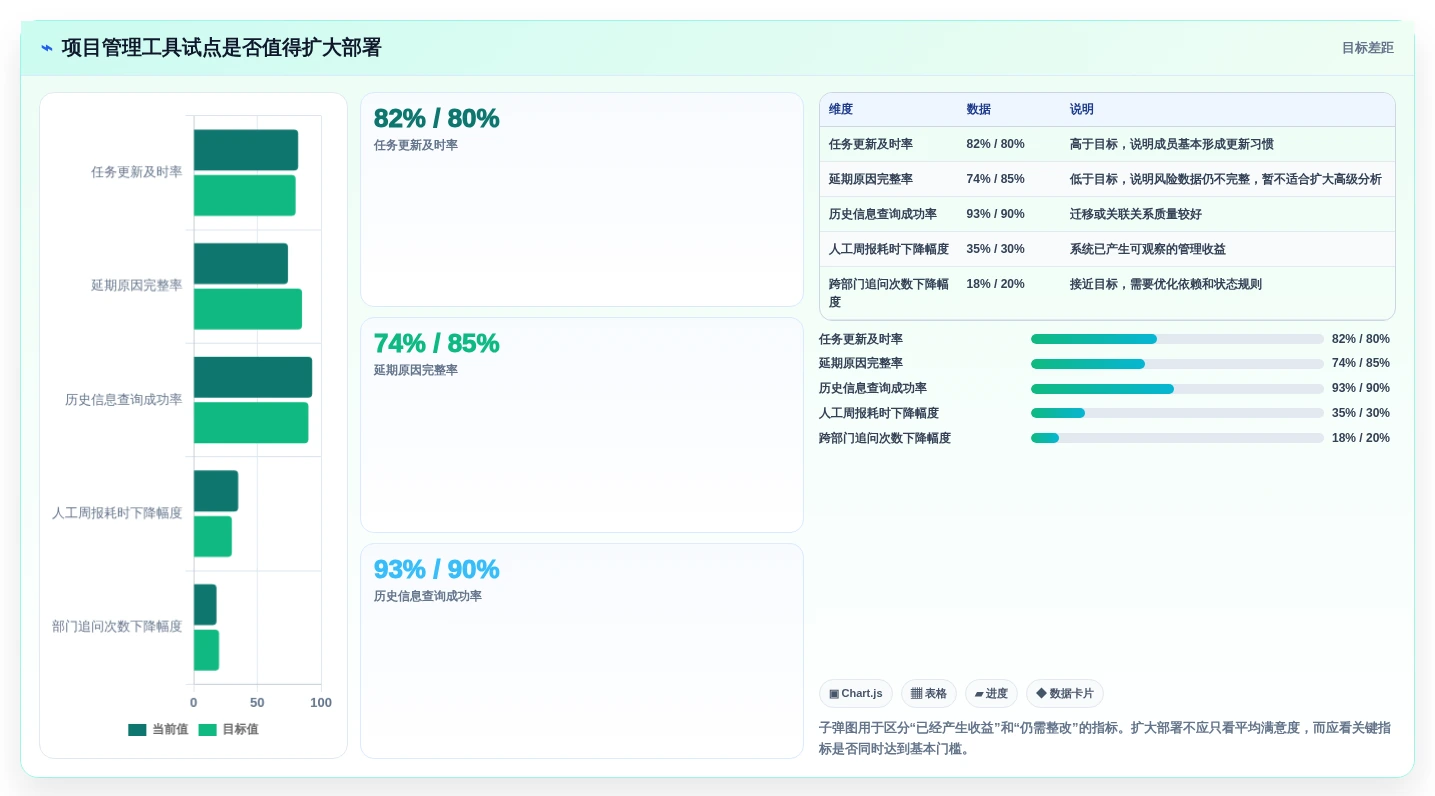Click the 35% / 30% value beside the progress bar
The image size is (1435, 796).
1361,413
